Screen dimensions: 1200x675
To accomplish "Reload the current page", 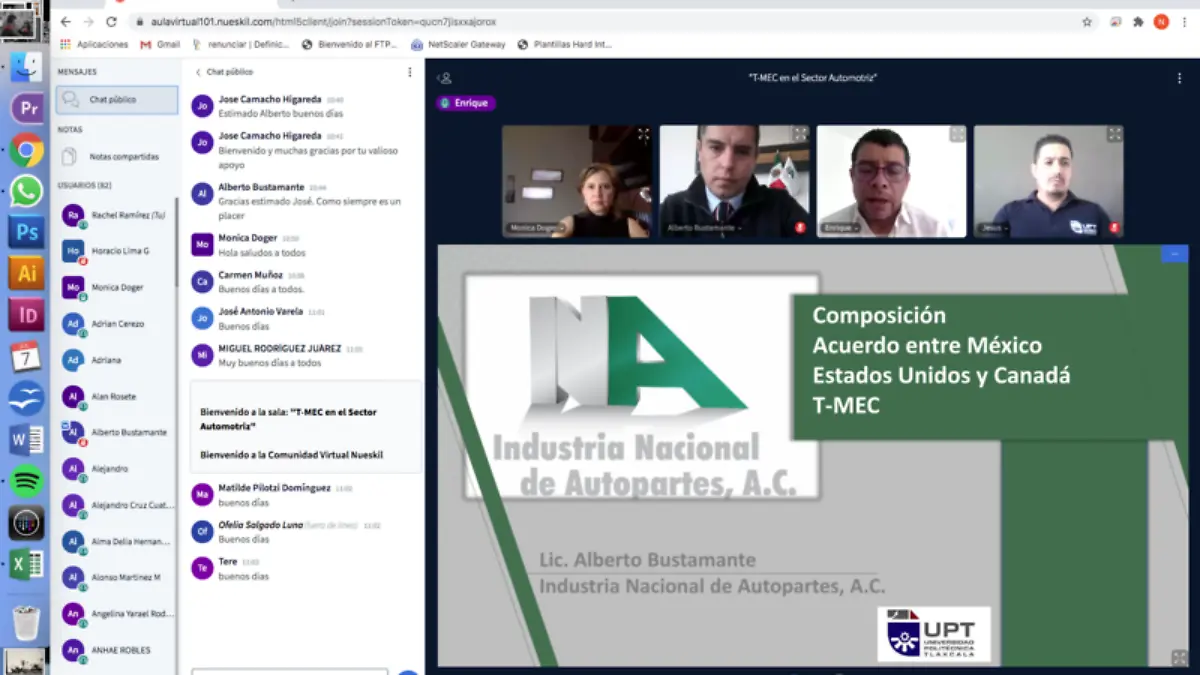I will tap(111, 21).
